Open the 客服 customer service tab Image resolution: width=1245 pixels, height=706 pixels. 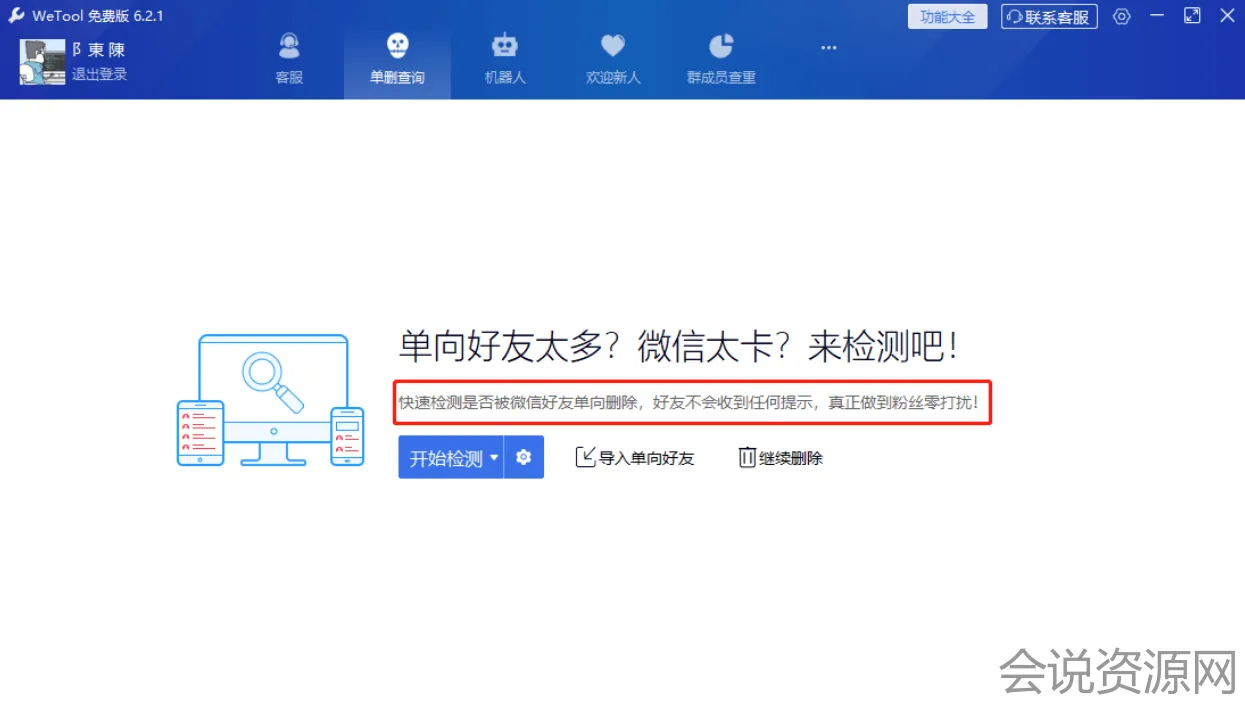click(289, 58)
